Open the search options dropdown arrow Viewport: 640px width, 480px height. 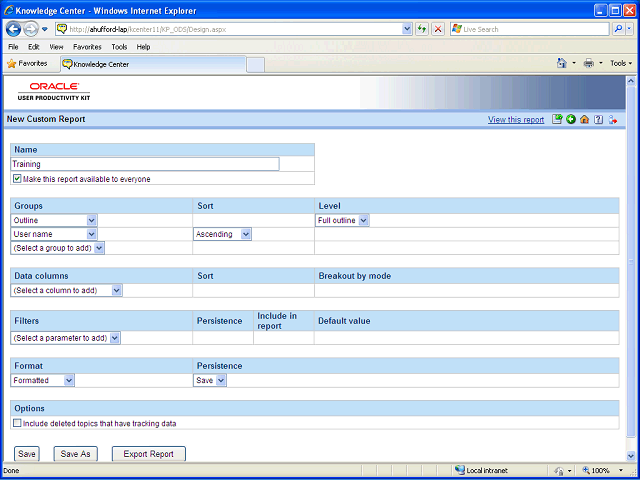click(629, 29)
